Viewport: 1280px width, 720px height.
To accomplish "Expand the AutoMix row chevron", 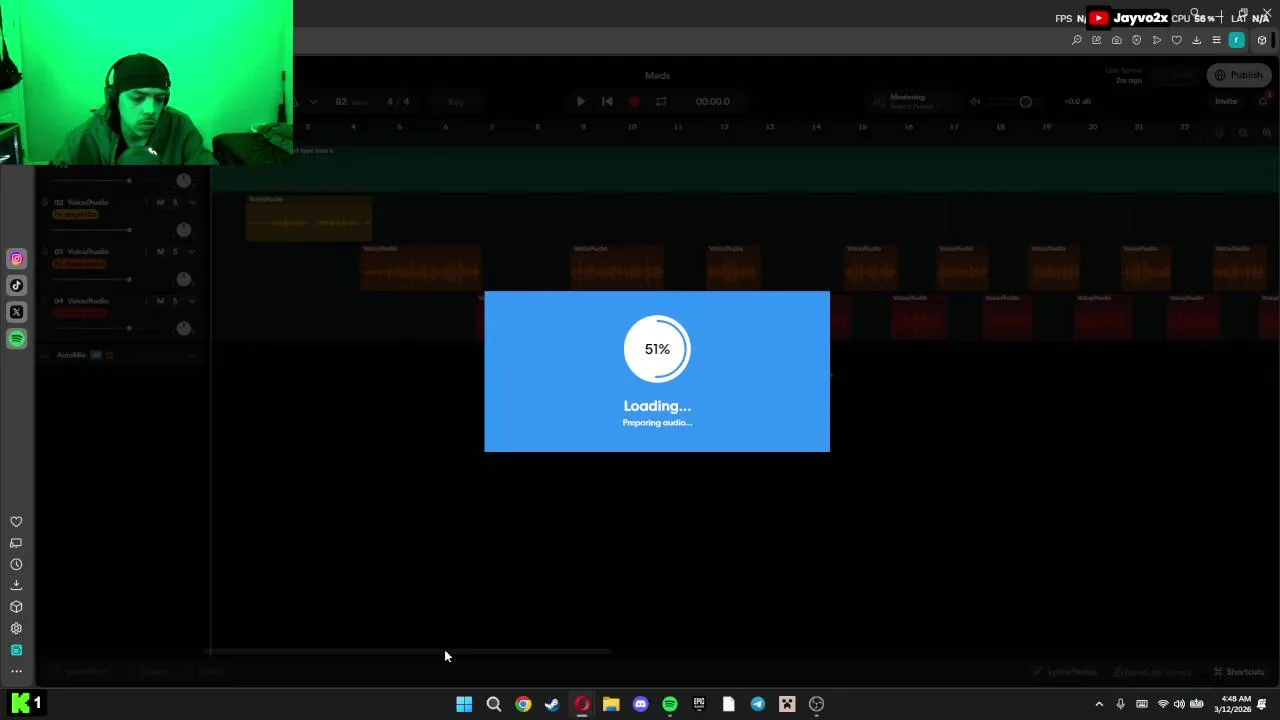I will [192, 355].
